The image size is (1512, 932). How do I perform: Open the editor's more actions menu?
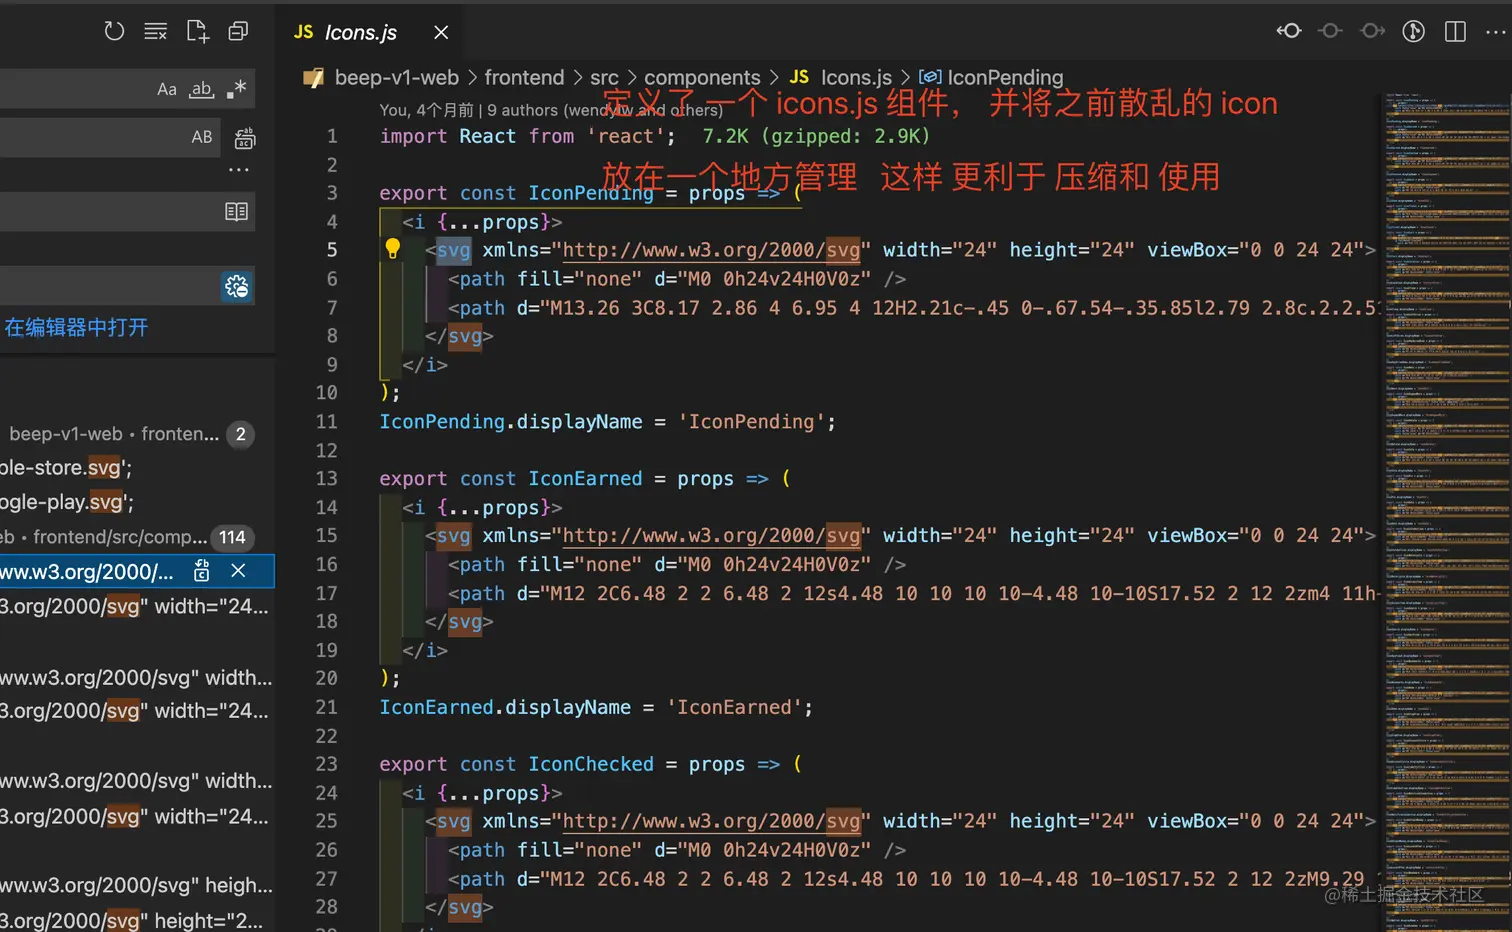(x=1496, y=31)
